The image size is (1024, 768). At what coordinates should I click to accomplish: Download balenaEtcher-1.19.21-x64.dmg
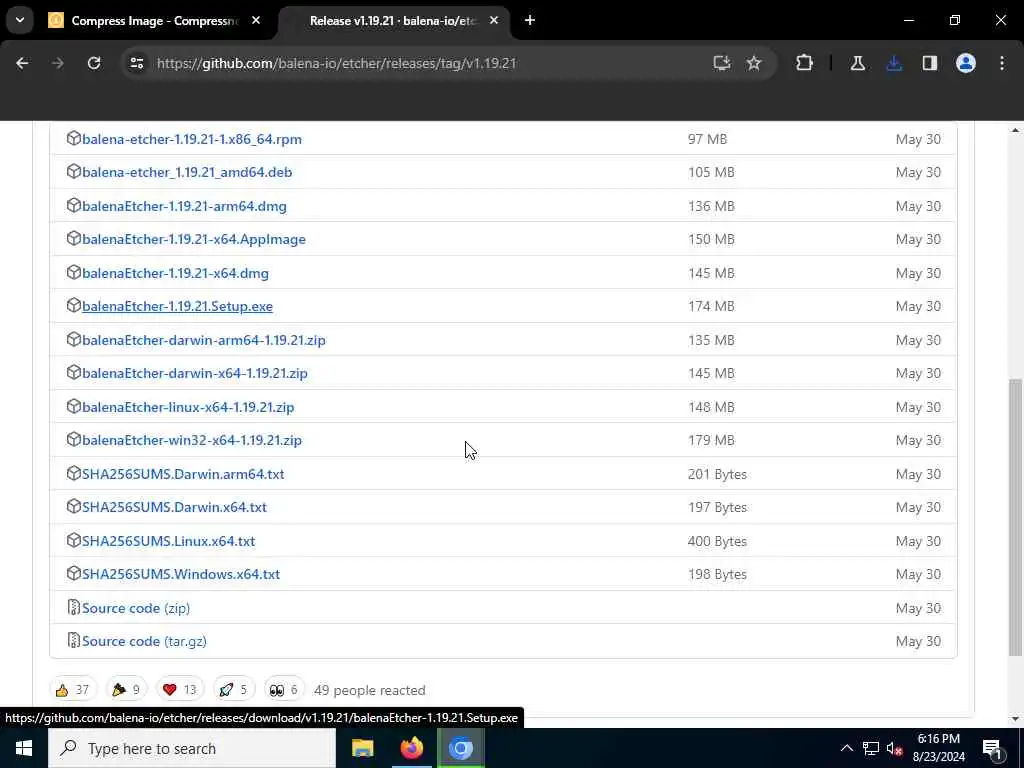click(x=176, y=274)
